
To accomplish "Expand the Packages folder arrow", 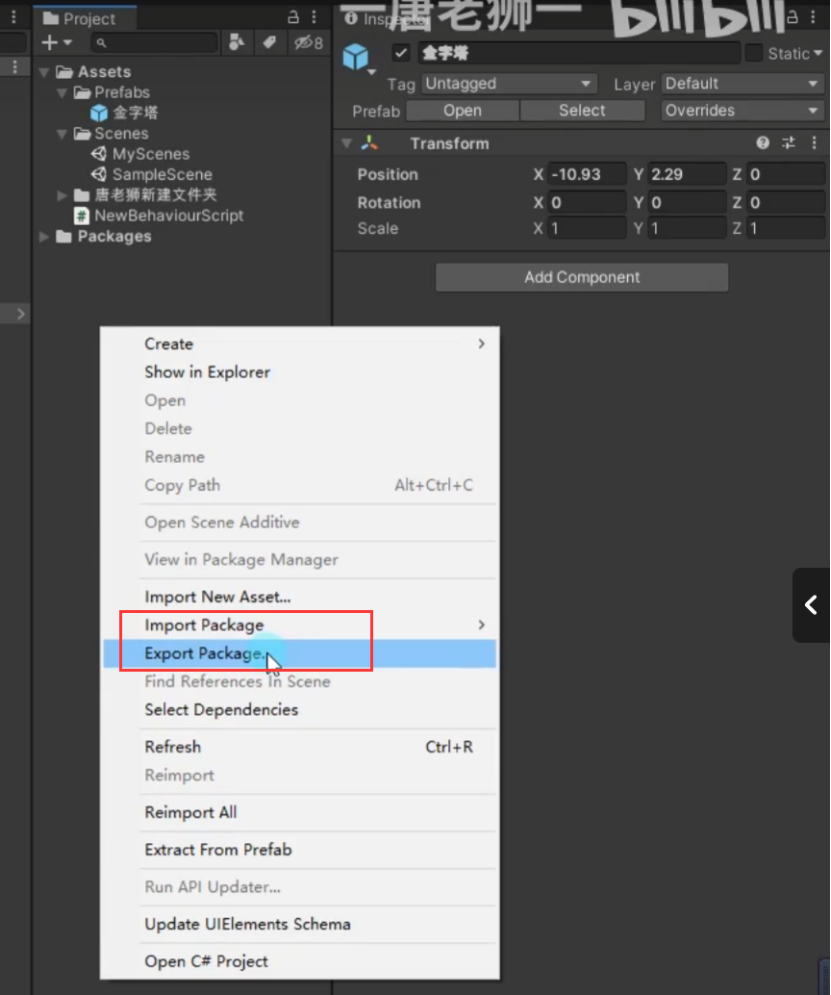I will click(x=44, y=237).
